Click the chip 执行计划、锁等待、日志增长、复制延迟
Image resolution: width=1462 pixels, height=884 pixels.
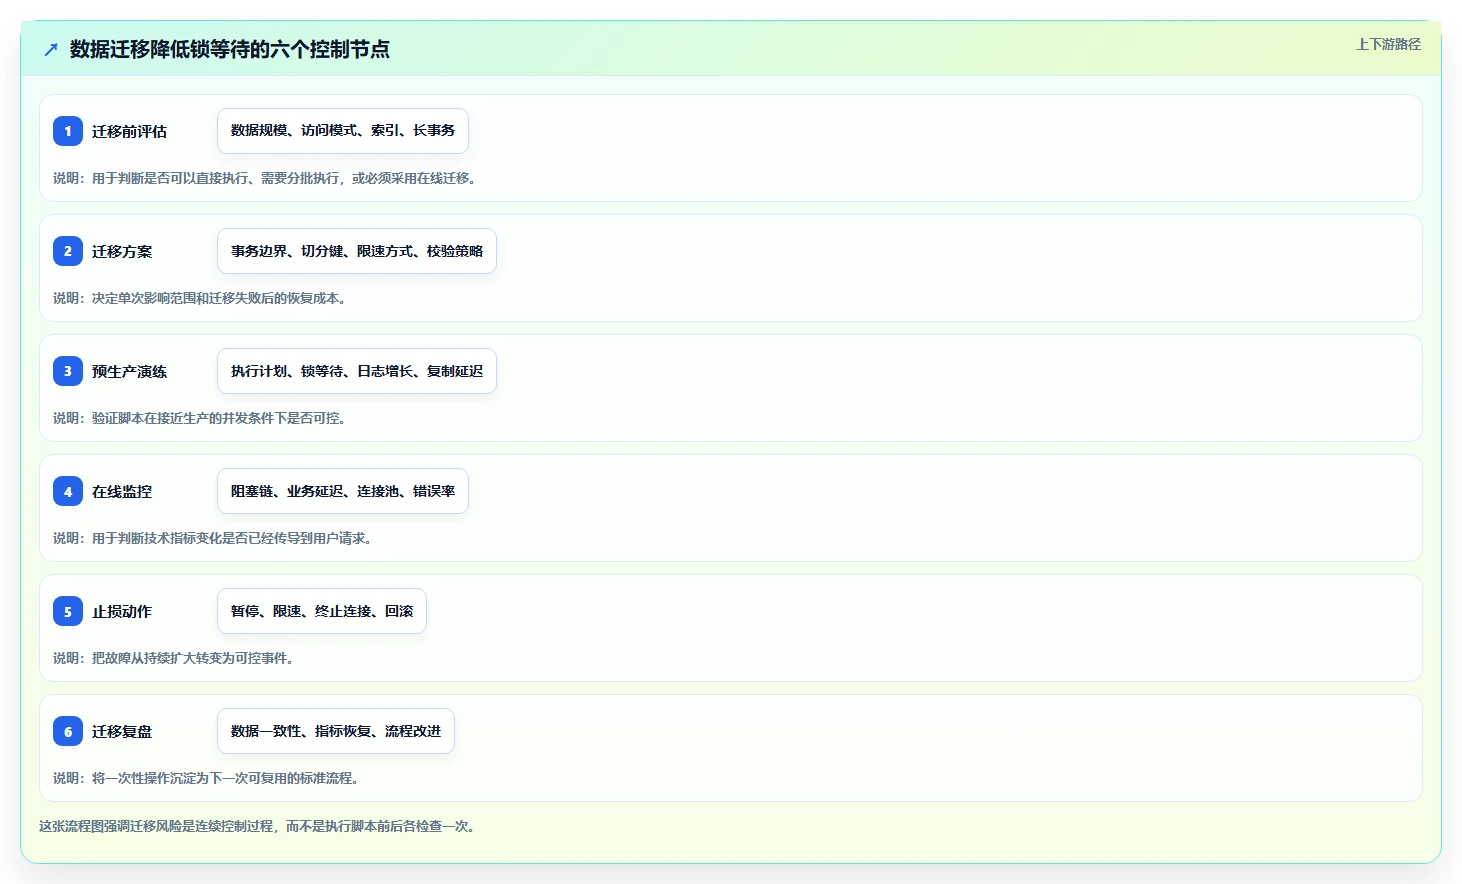pos(357,371)
